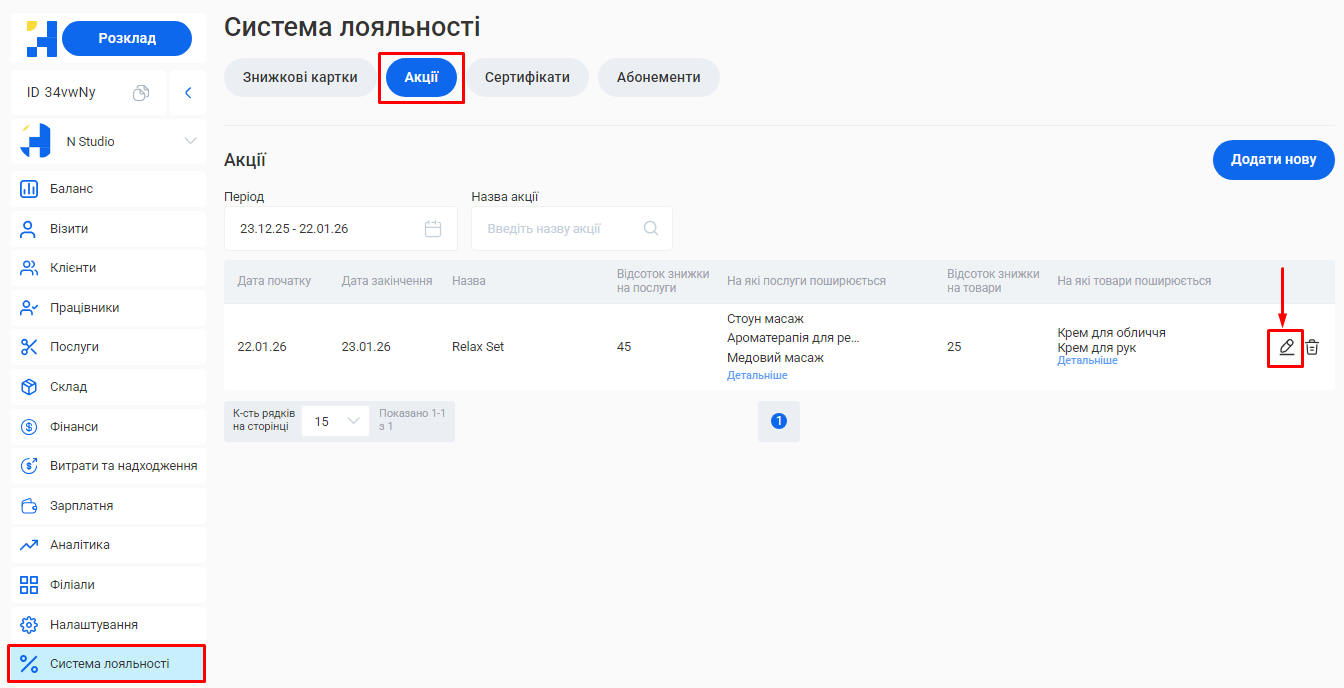Screen dimensions: 1344x688
Task: Open the rows-per-page dropdown showing 15
Action: point(336,421)
